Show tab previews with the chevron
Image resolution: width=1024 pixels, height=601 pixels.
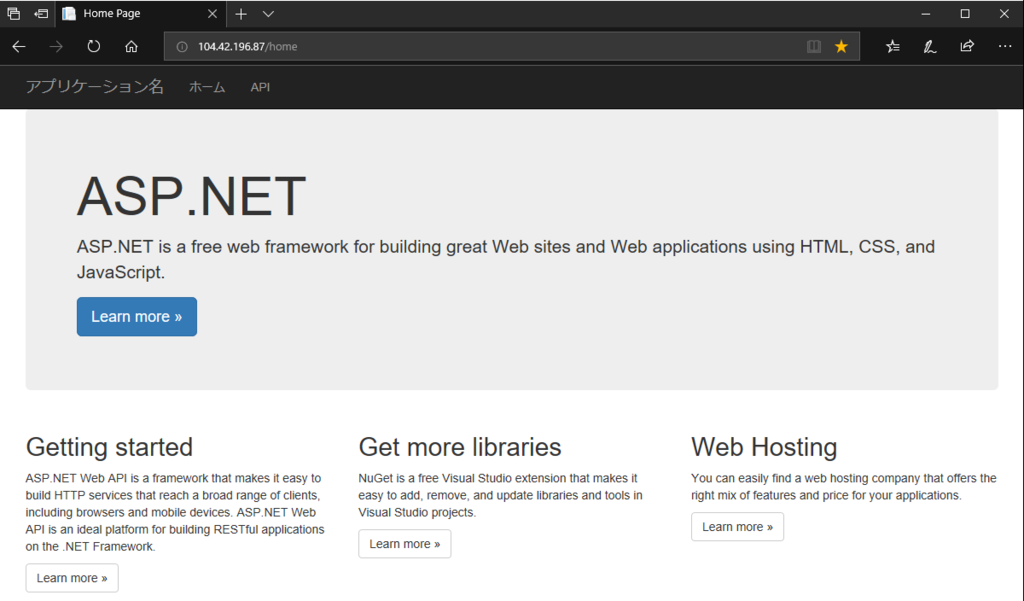coord(268,14)
